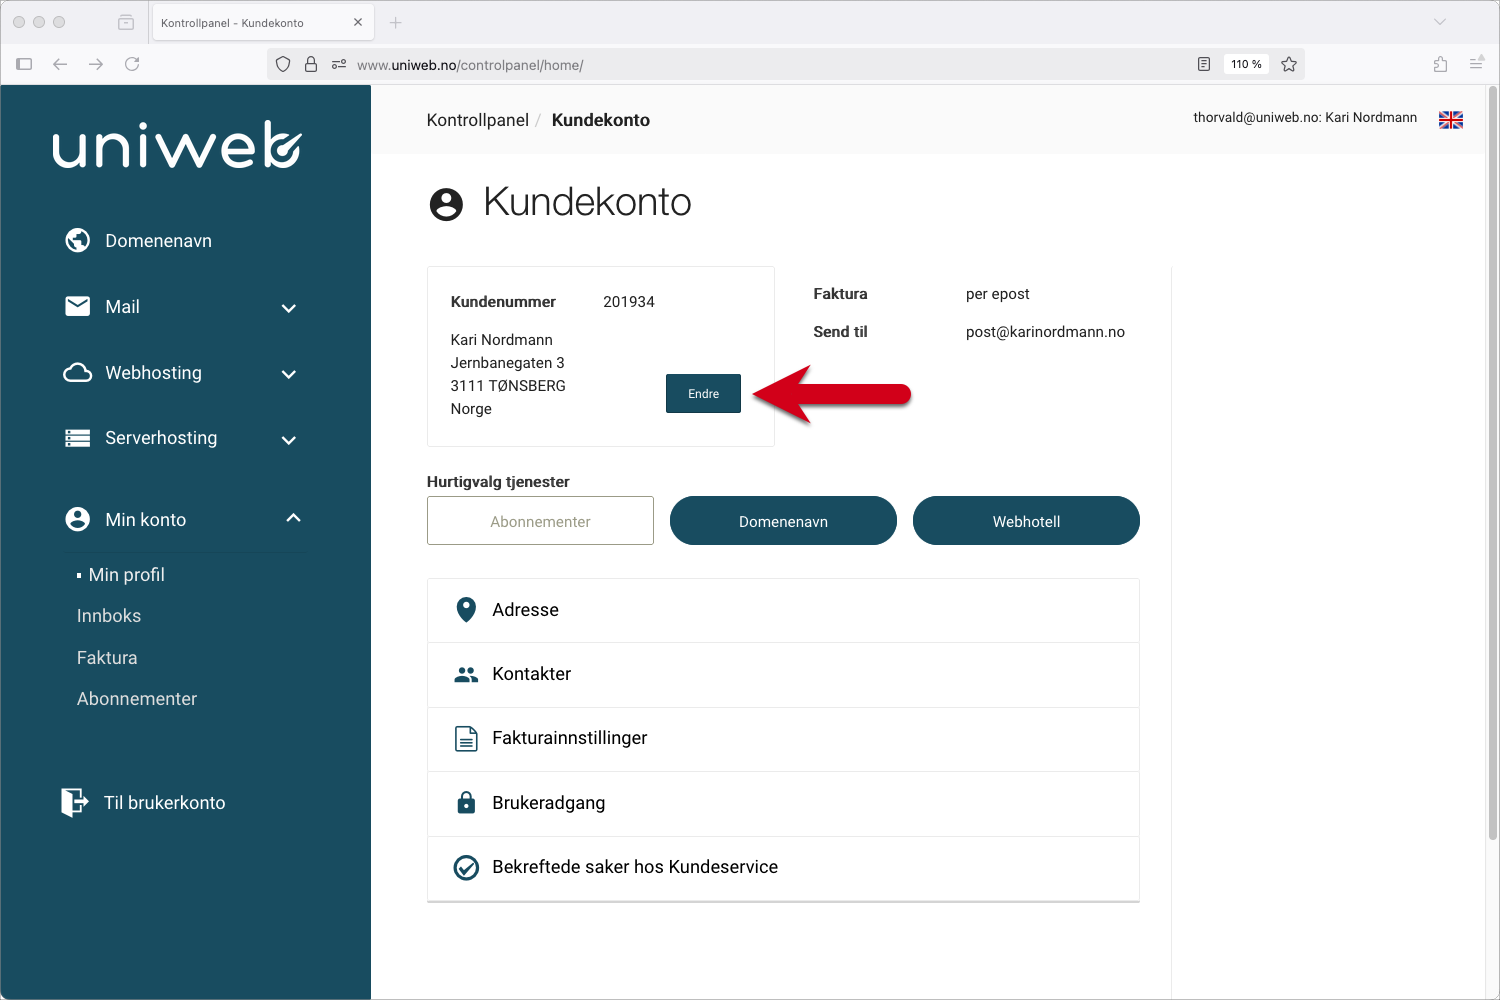1500x1000 pixels.
Task: Reload the page in browser
Action: tap(132, 64)
